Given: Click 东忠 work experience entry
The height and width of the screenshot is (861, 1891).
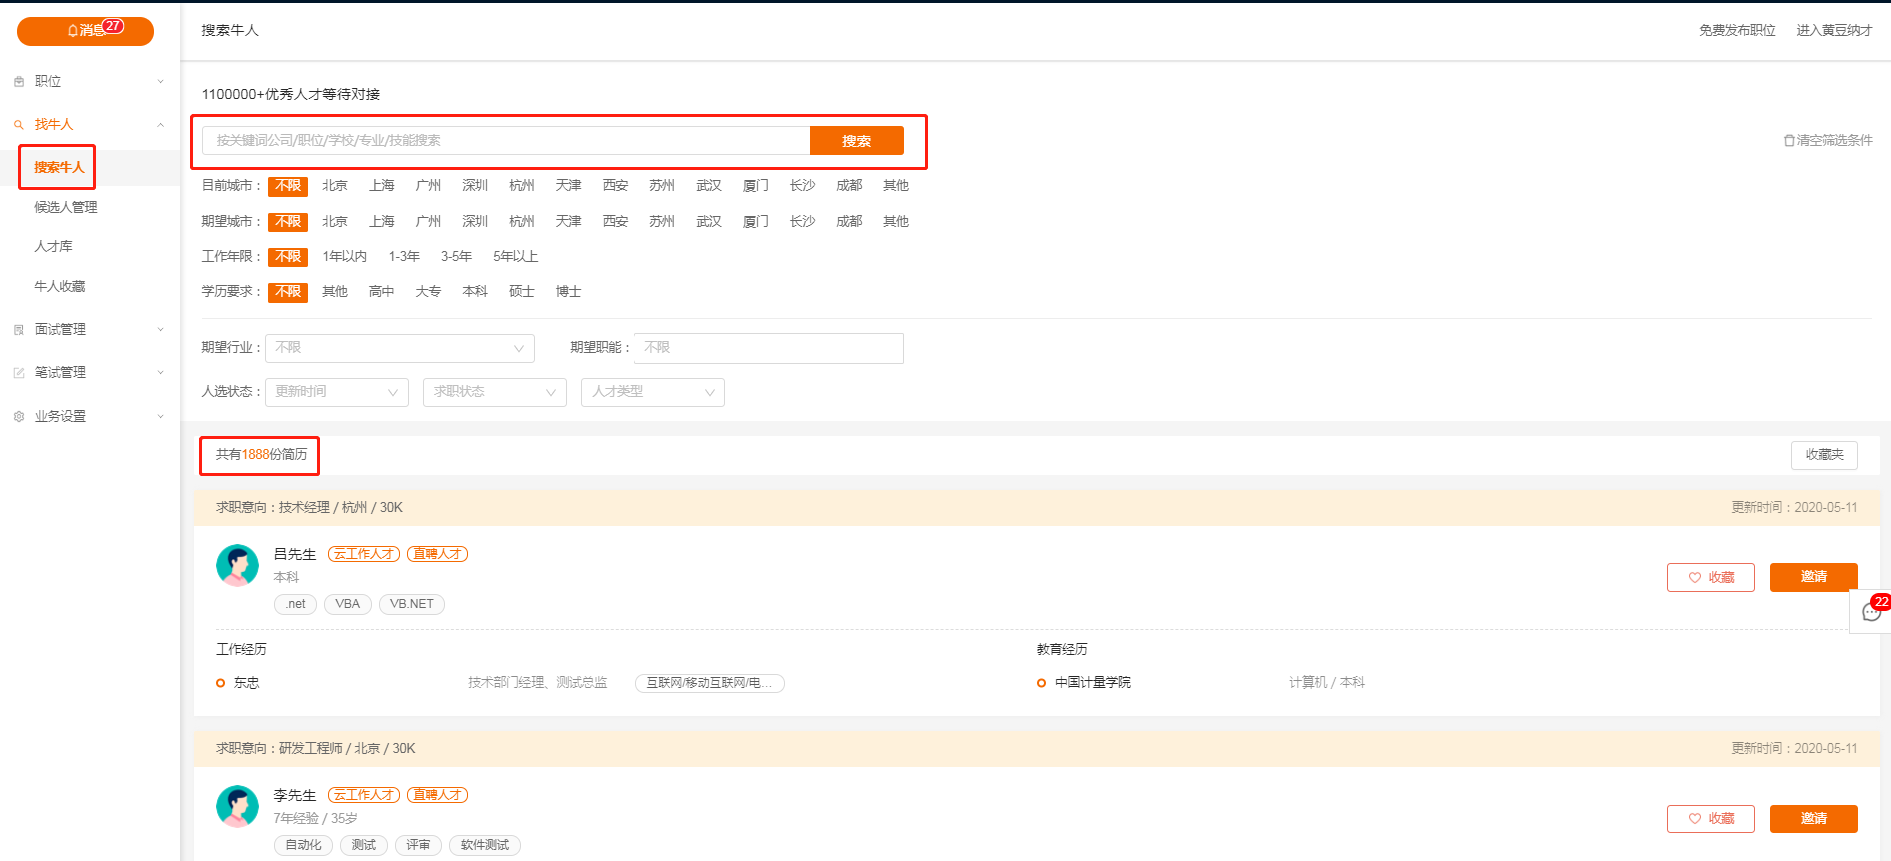Looking at the screenshot, I should point(246,683).
